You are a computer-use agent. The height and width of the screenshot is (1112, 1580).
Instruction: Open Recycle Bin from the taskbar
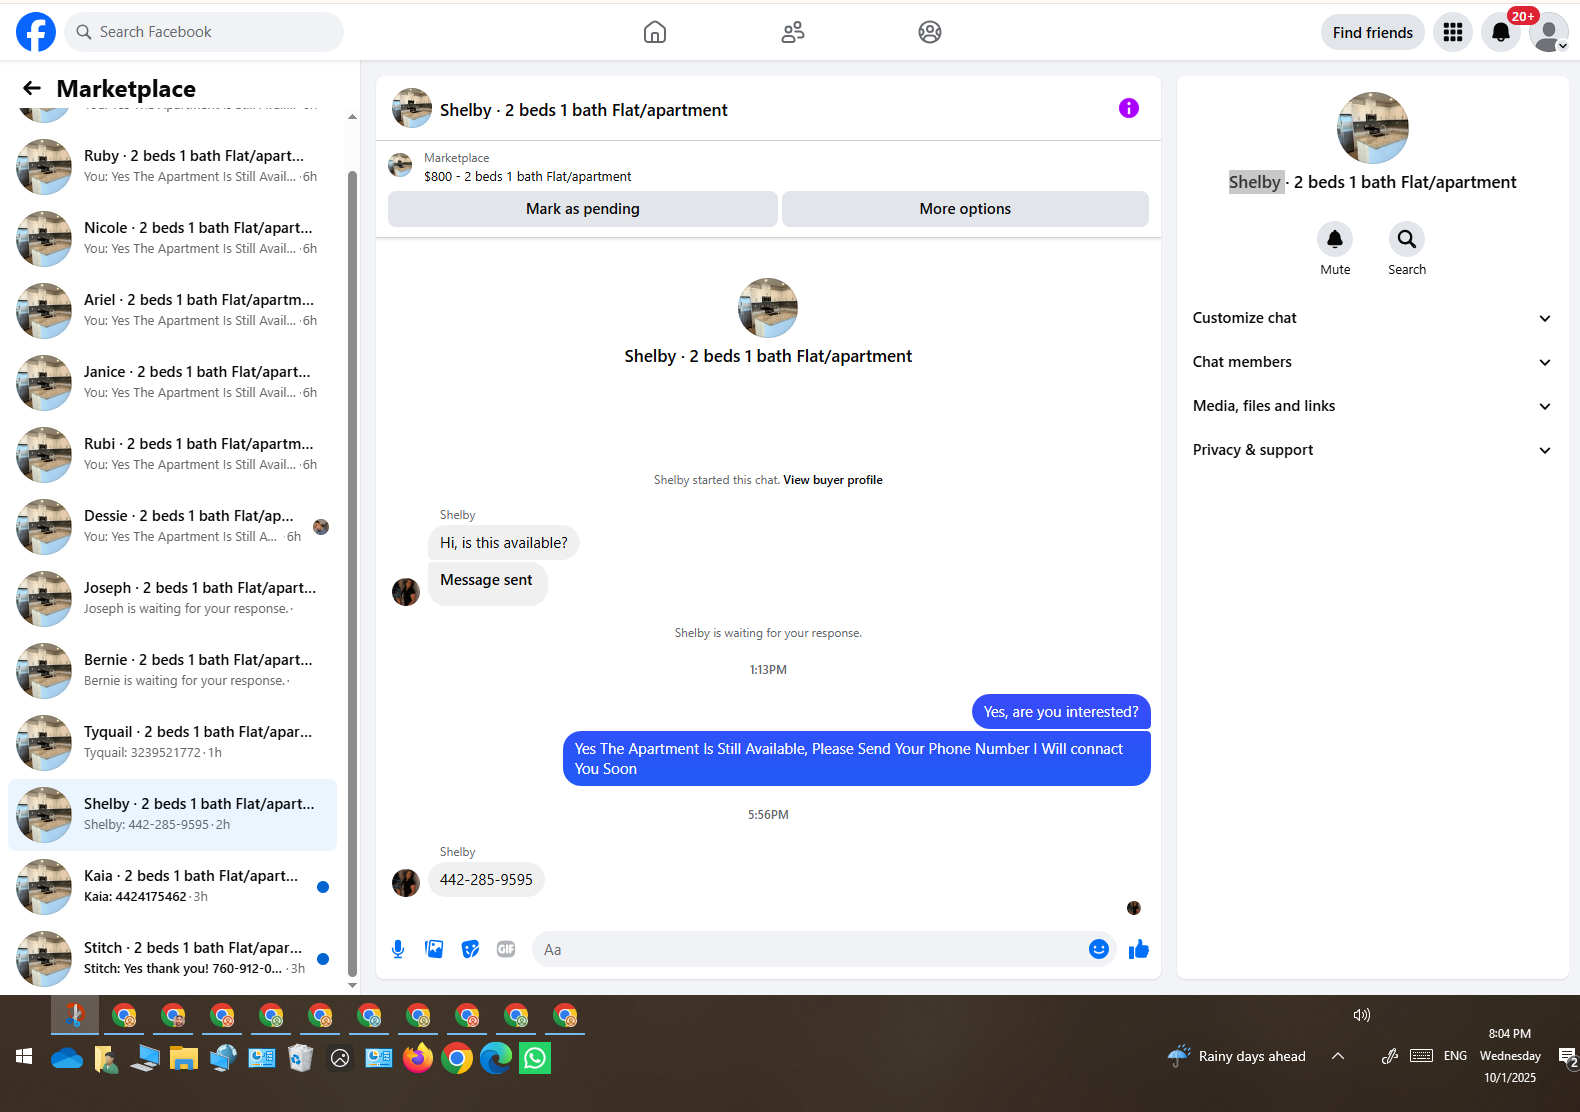coord(301,1058)
